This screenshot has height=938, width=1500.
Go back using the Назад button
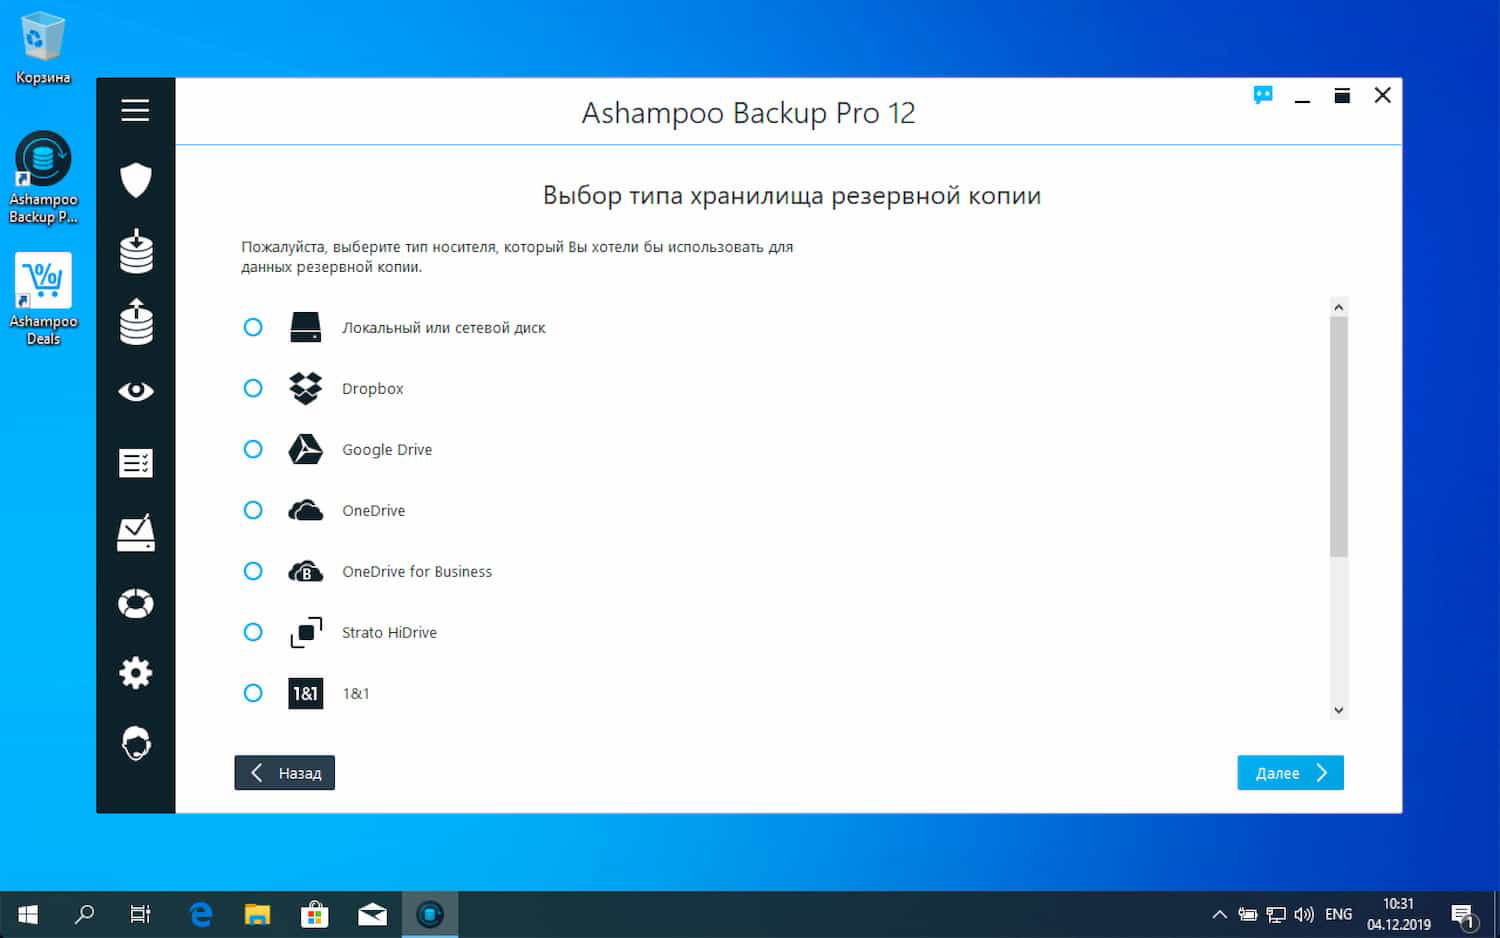tap(284, 772)
